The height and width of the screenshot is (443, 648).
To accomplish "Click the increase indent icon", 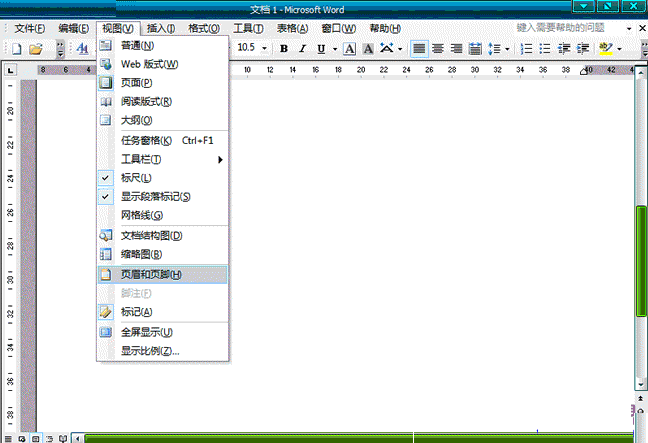I will (583, 49).
